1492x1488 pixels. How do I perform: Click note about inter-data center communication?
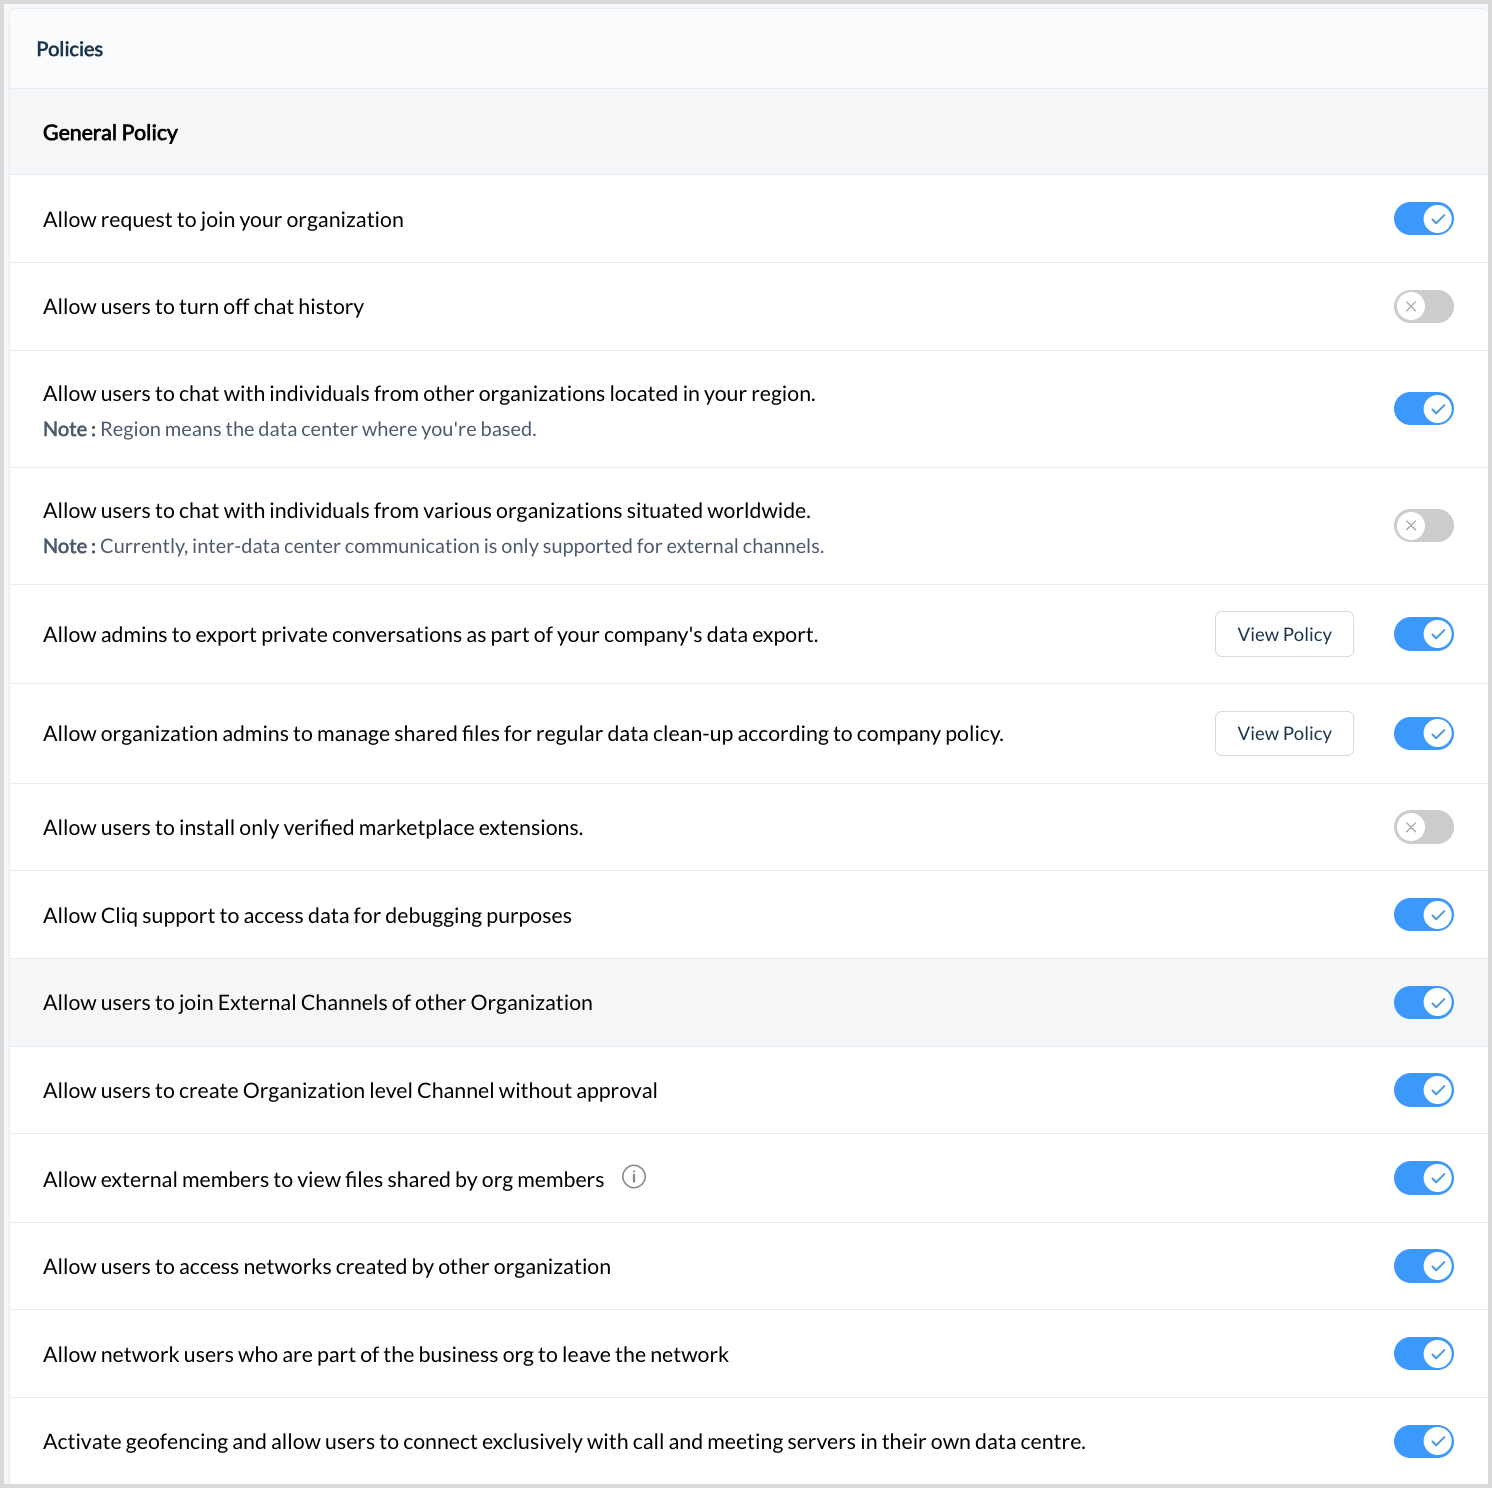pyautogui.click(x=434, y=546)
